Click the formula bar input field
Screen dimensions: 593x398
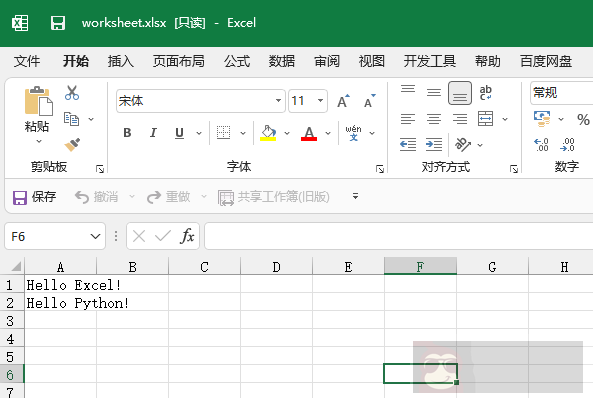[399, 236]
